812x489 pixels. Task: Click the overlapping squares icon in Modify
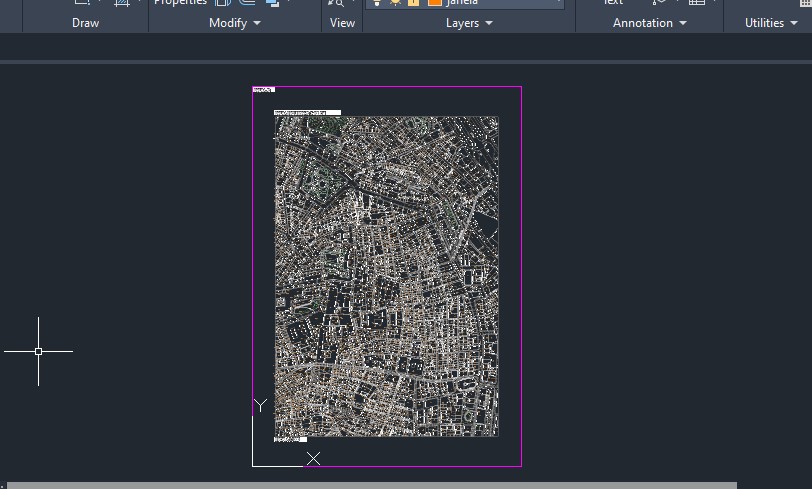coord(272,3)
